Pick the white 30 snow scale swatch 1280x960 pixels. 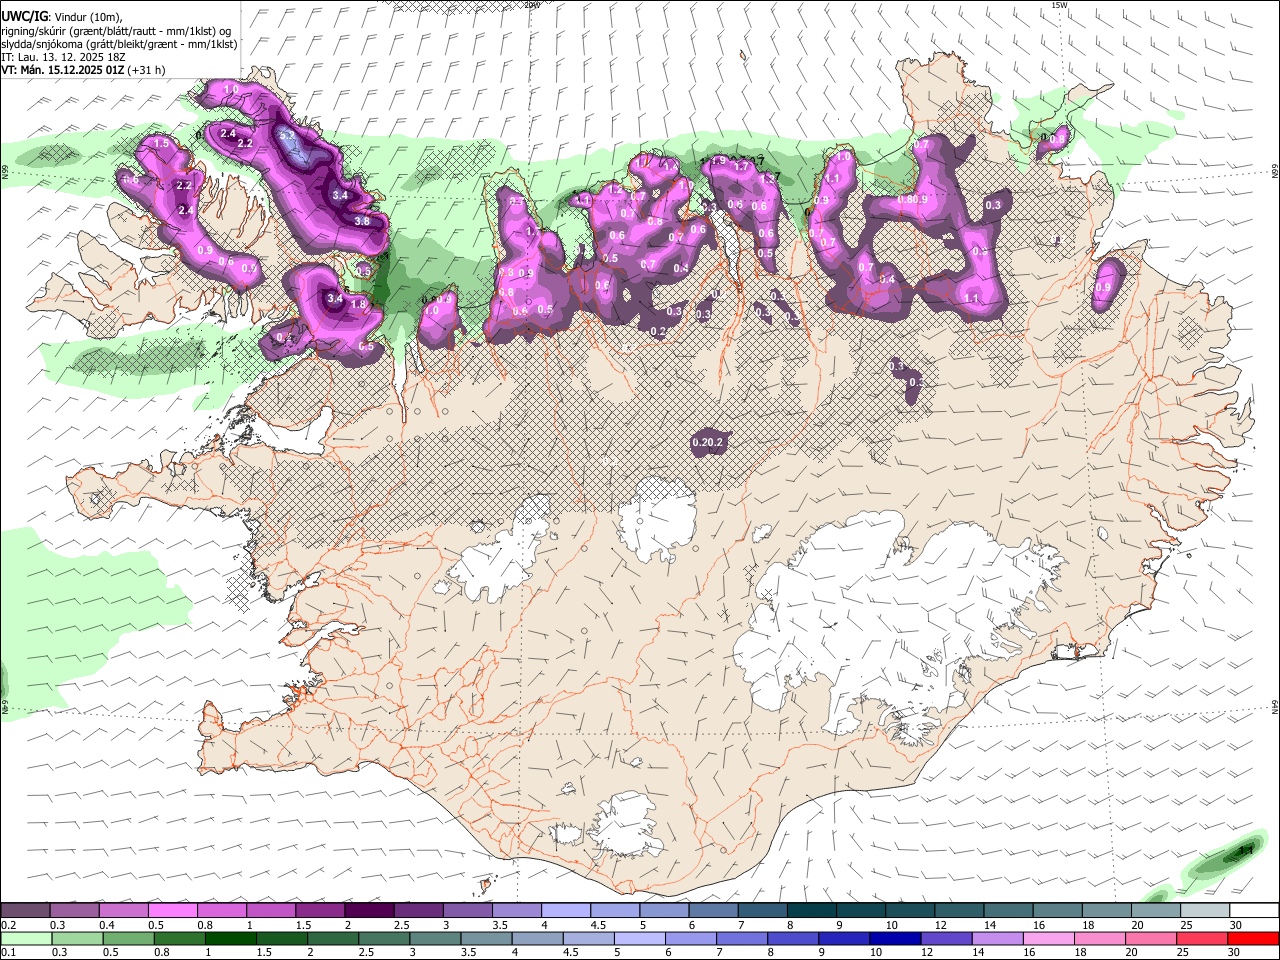point(1254,911)
